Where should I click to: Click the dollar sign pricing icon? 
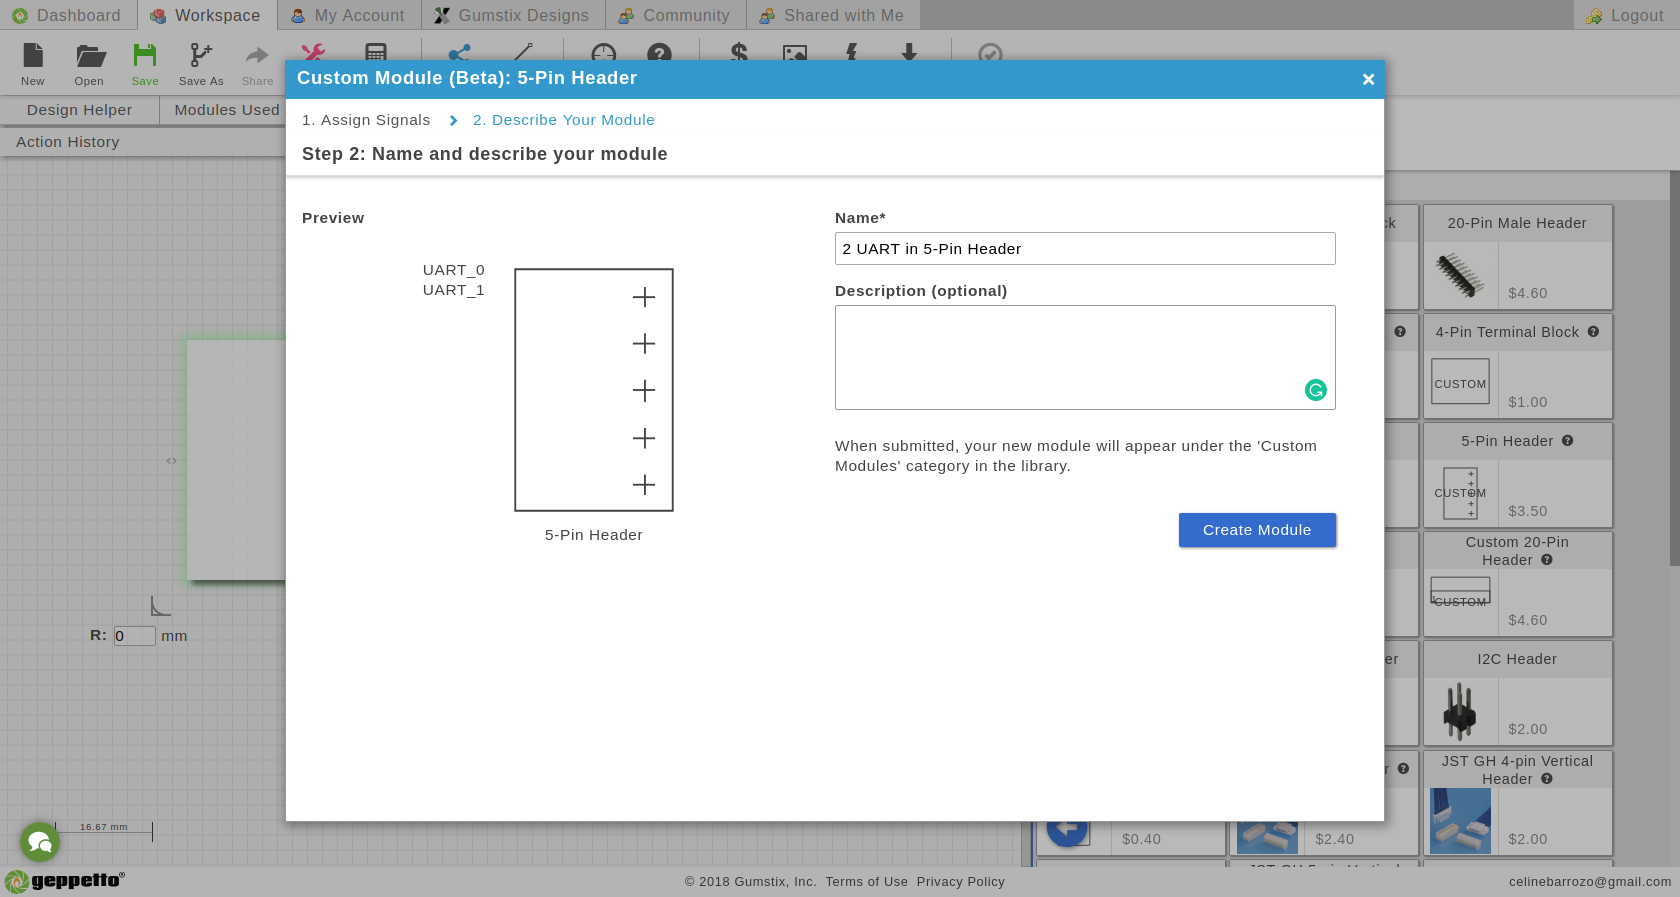[x=739, y=52]
